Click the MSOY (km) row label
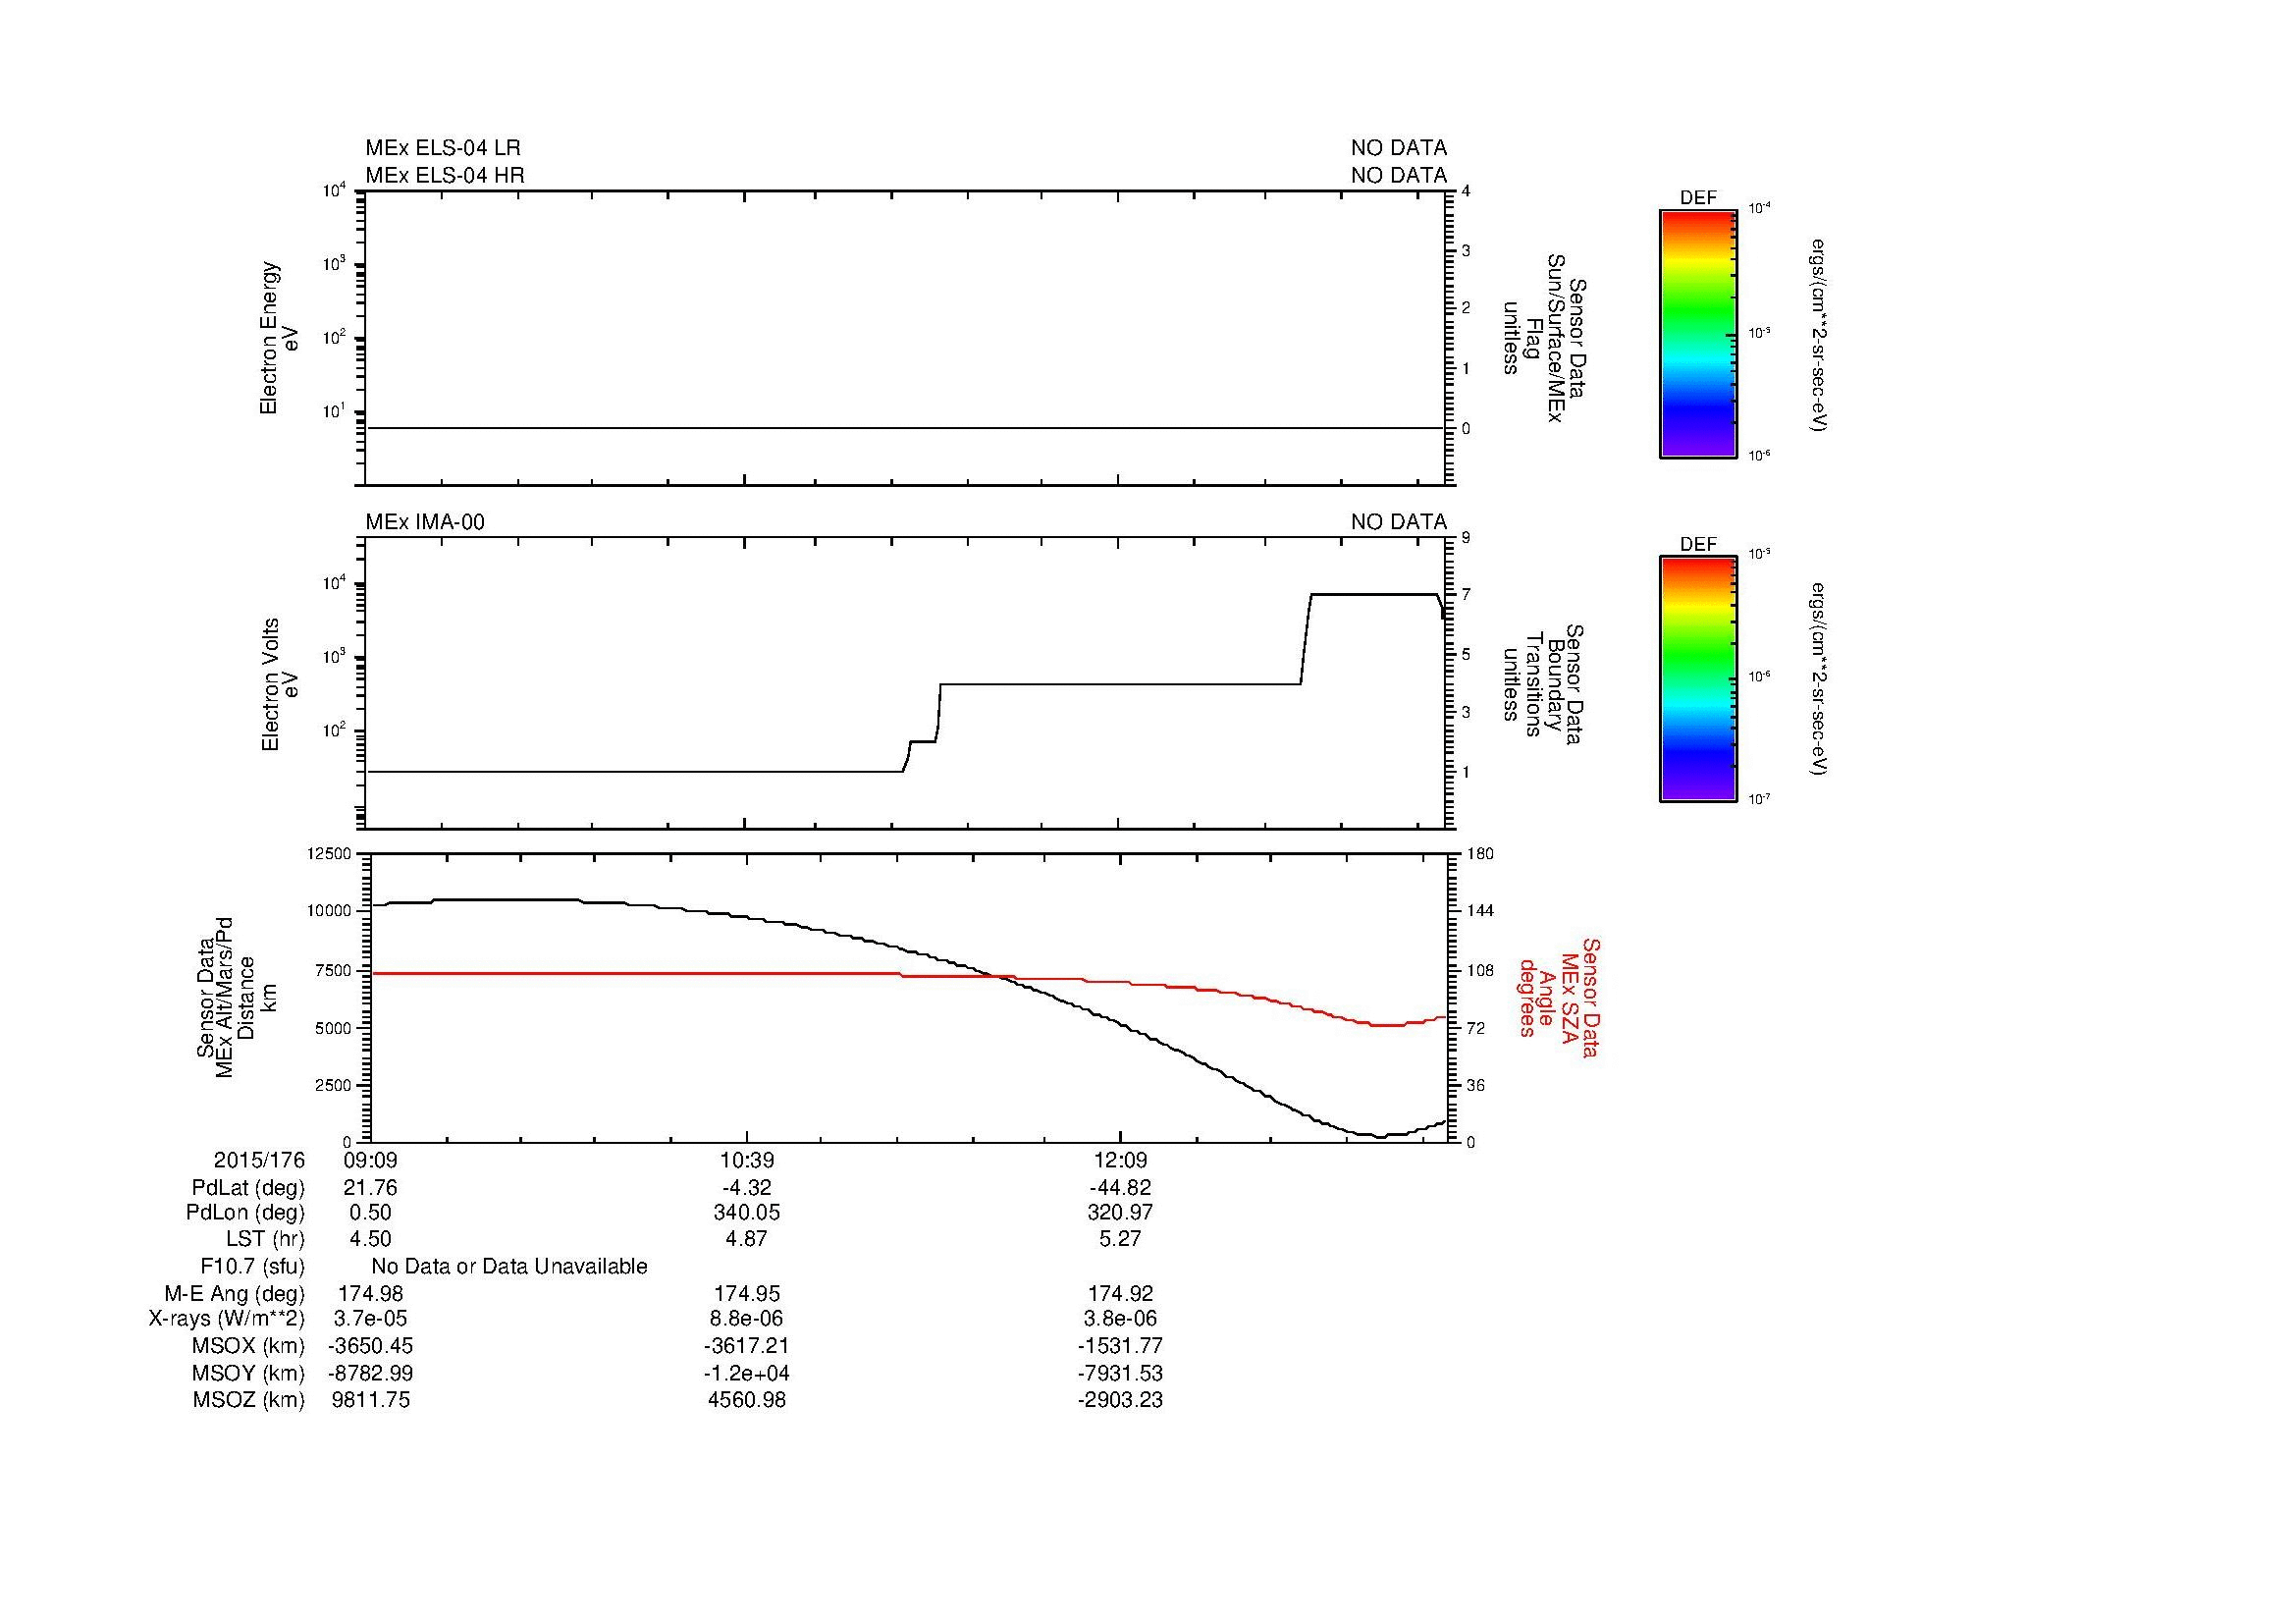 [248, 1373]
